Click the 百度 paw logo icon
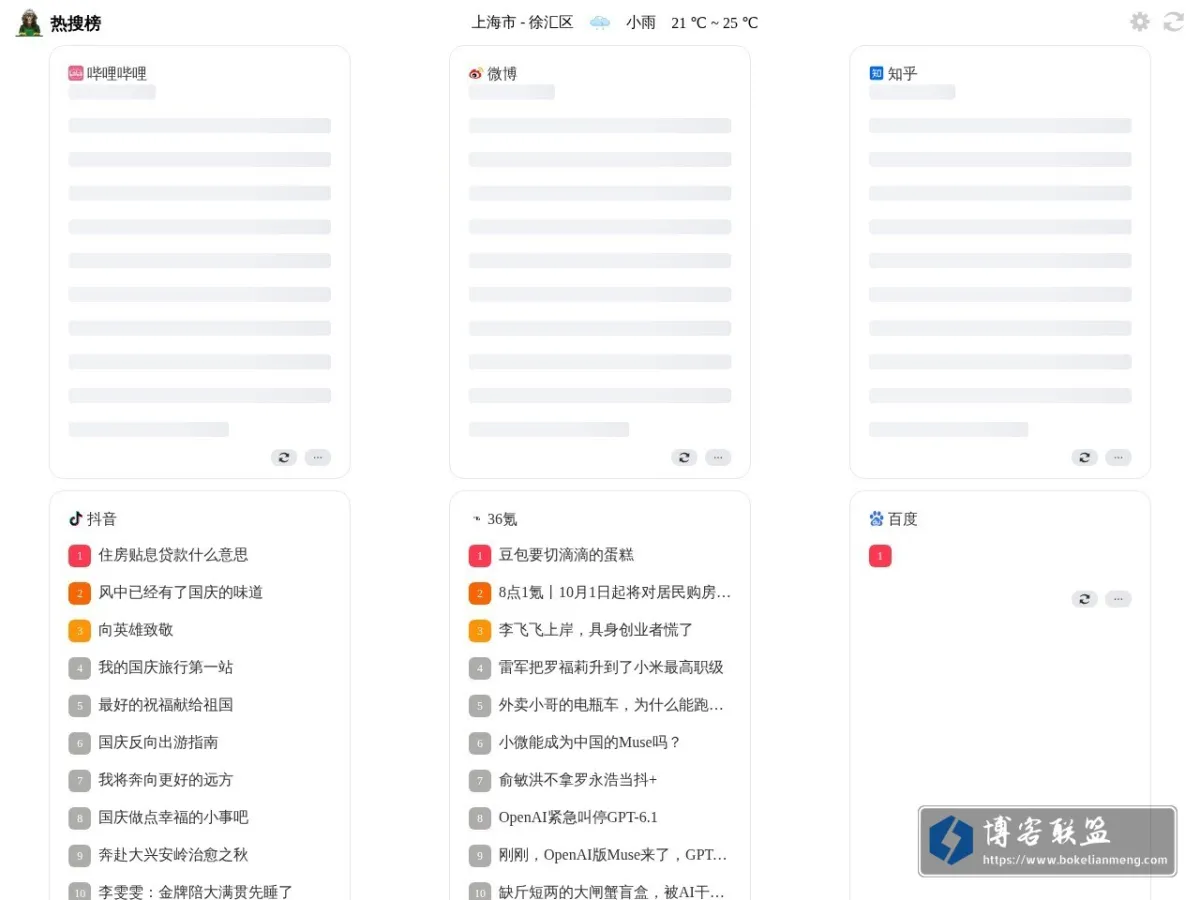The height and width of the screenshot is (900, 1200). pyautogui.click(x=877, y=519)
